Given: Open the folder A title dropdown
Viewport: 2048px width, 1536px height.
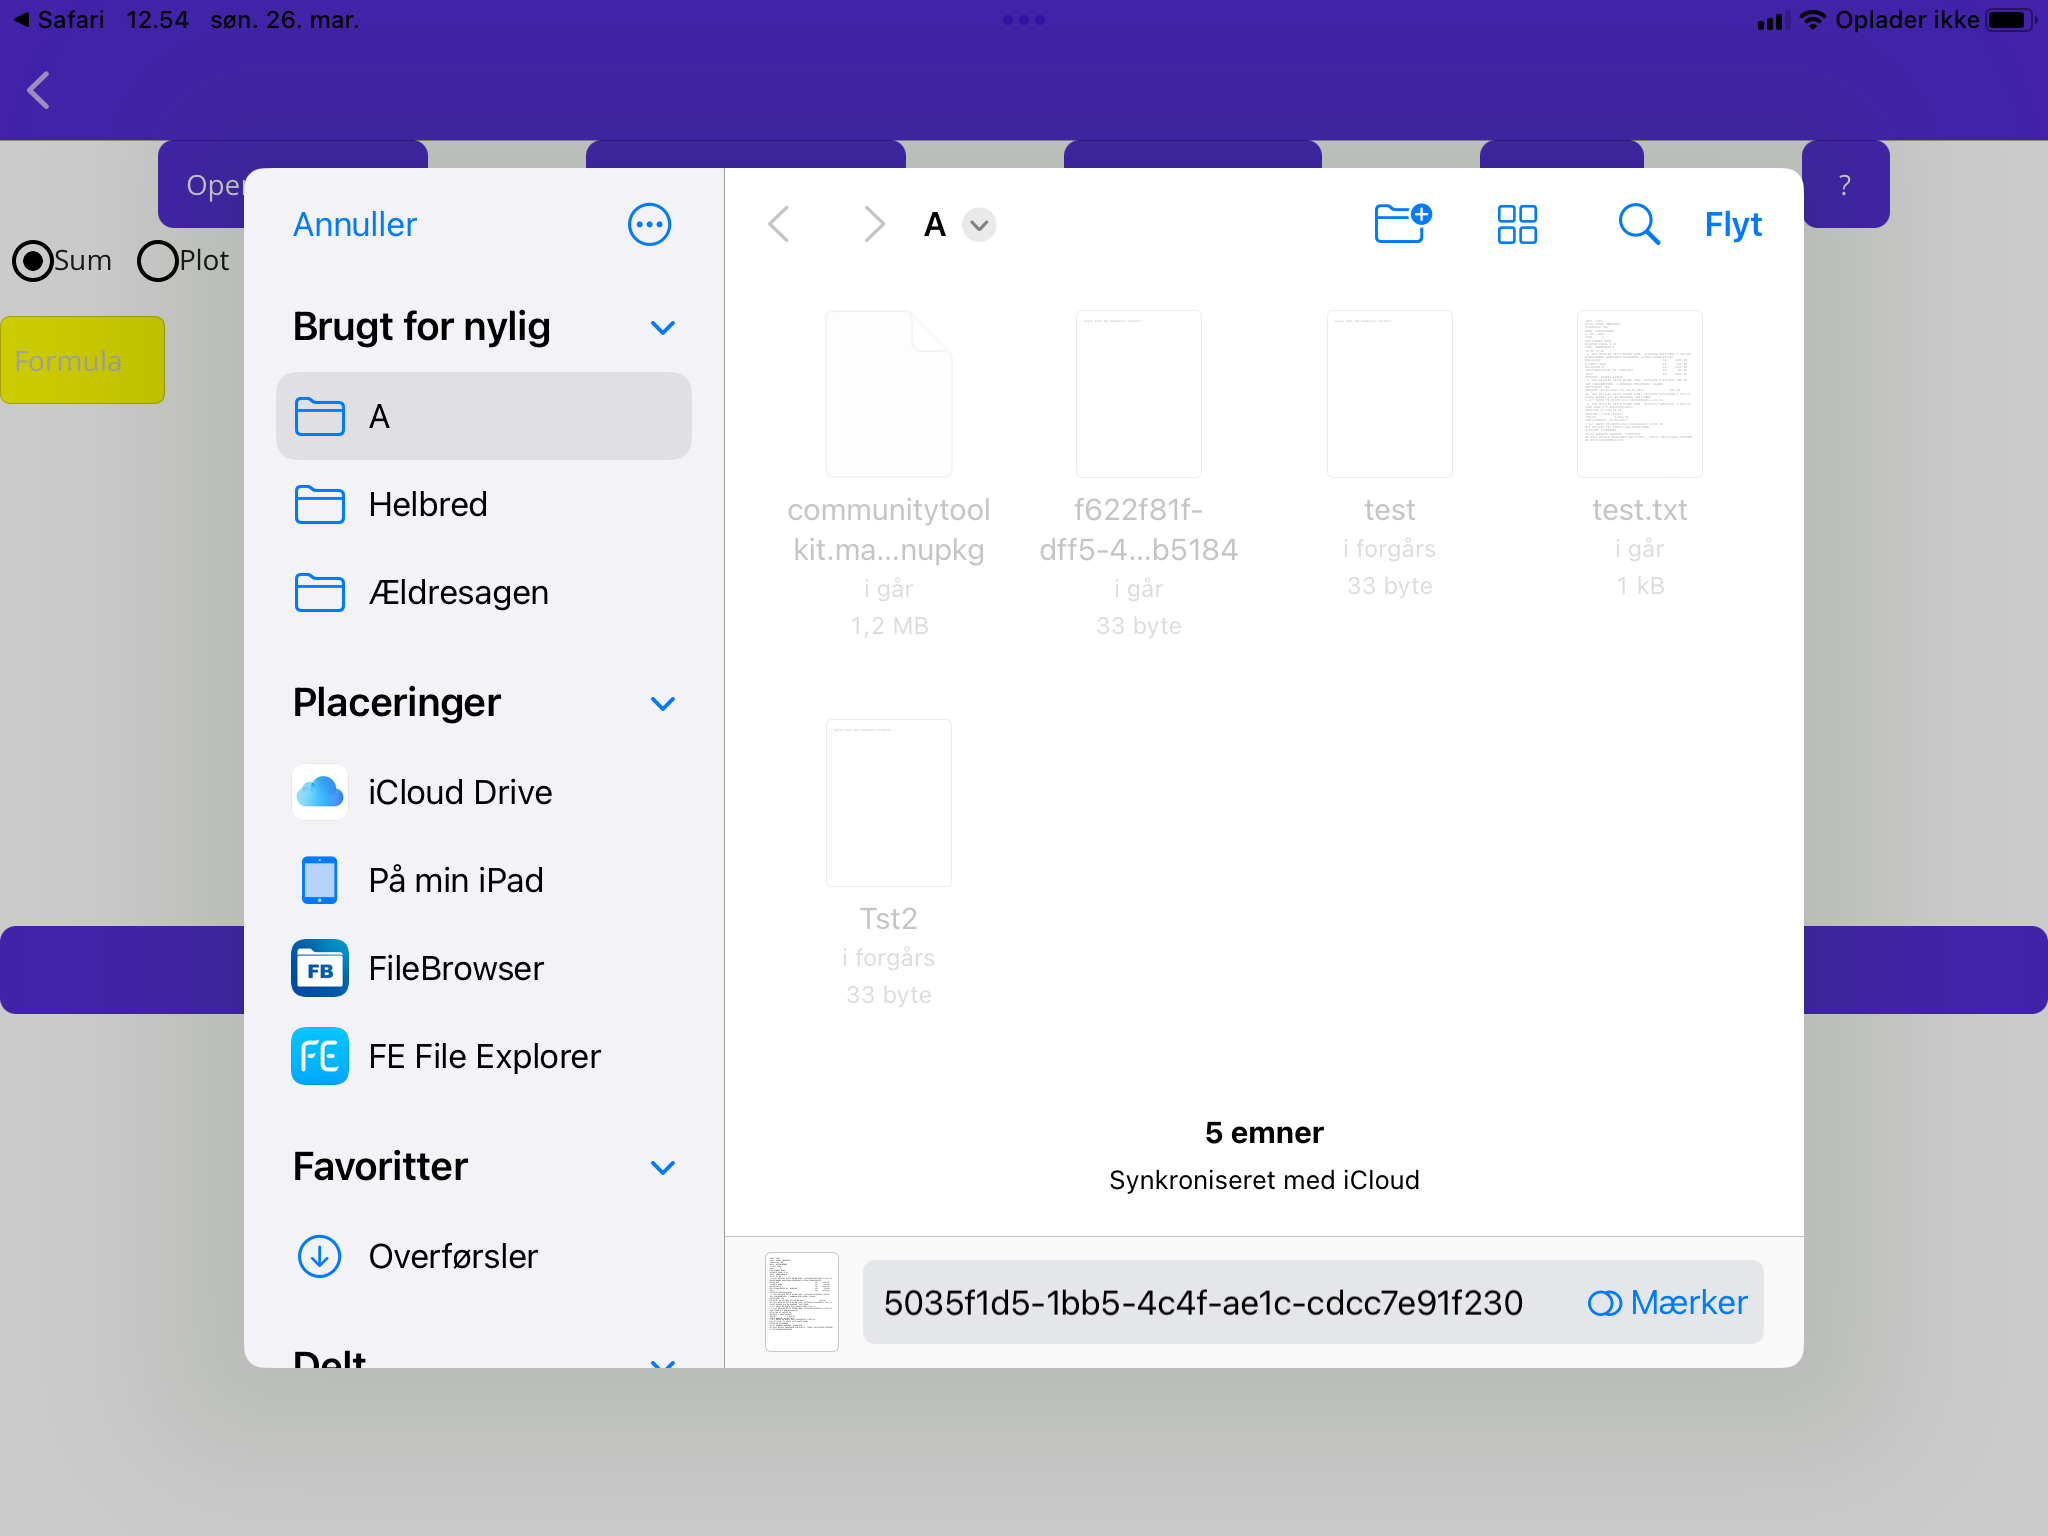Looking at the screenshot, I should coord(979,225).
